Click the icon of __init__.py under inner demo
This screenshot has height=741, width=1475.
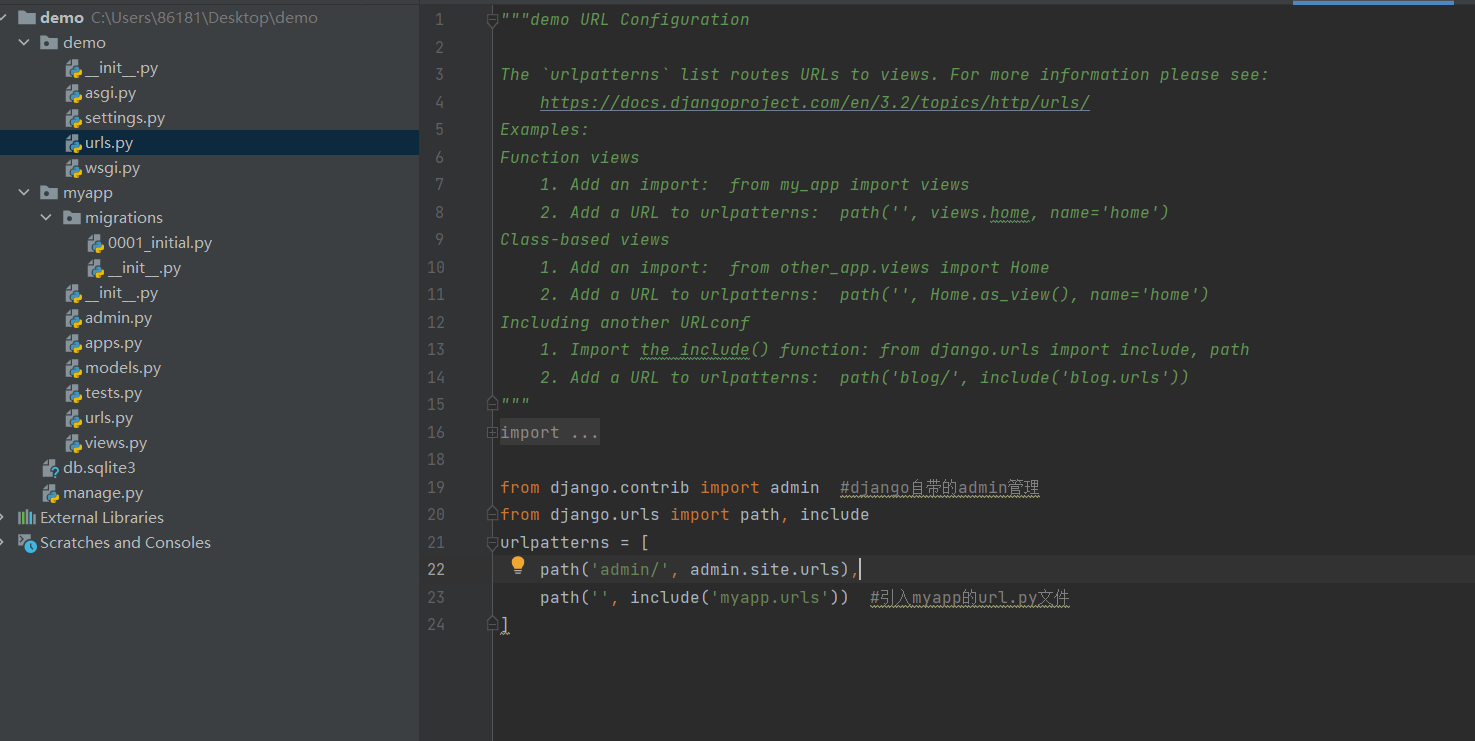pos(73,68)
